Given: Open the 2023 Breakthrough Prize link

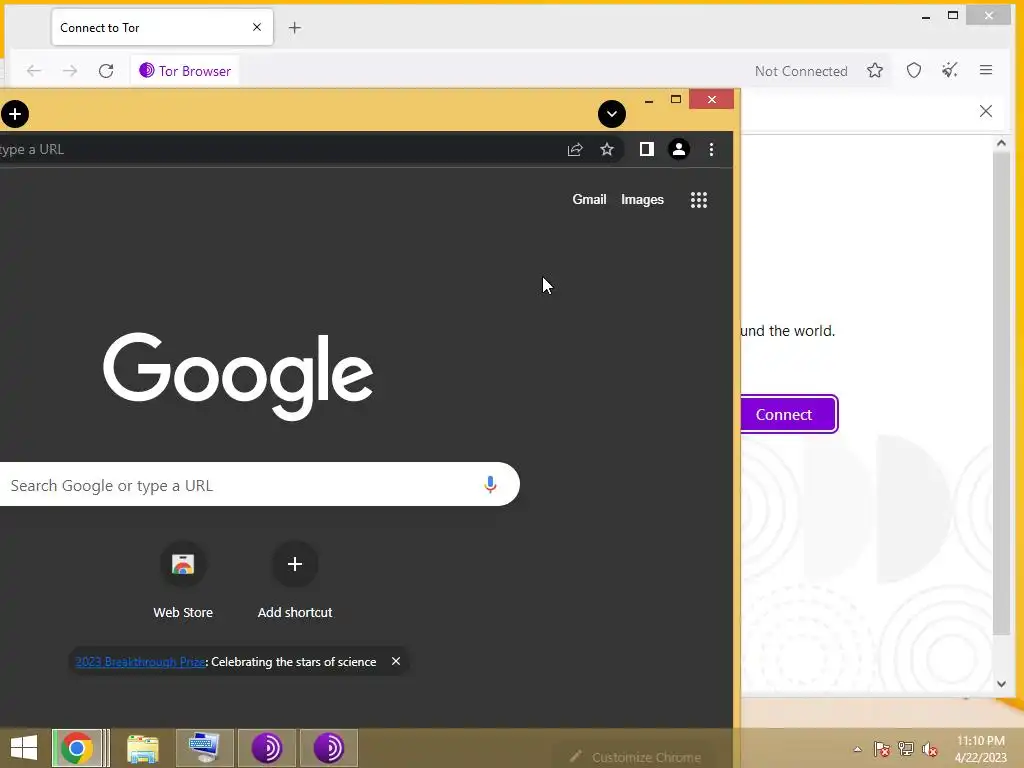Looking at the screenshot, I should click(140, 662).
